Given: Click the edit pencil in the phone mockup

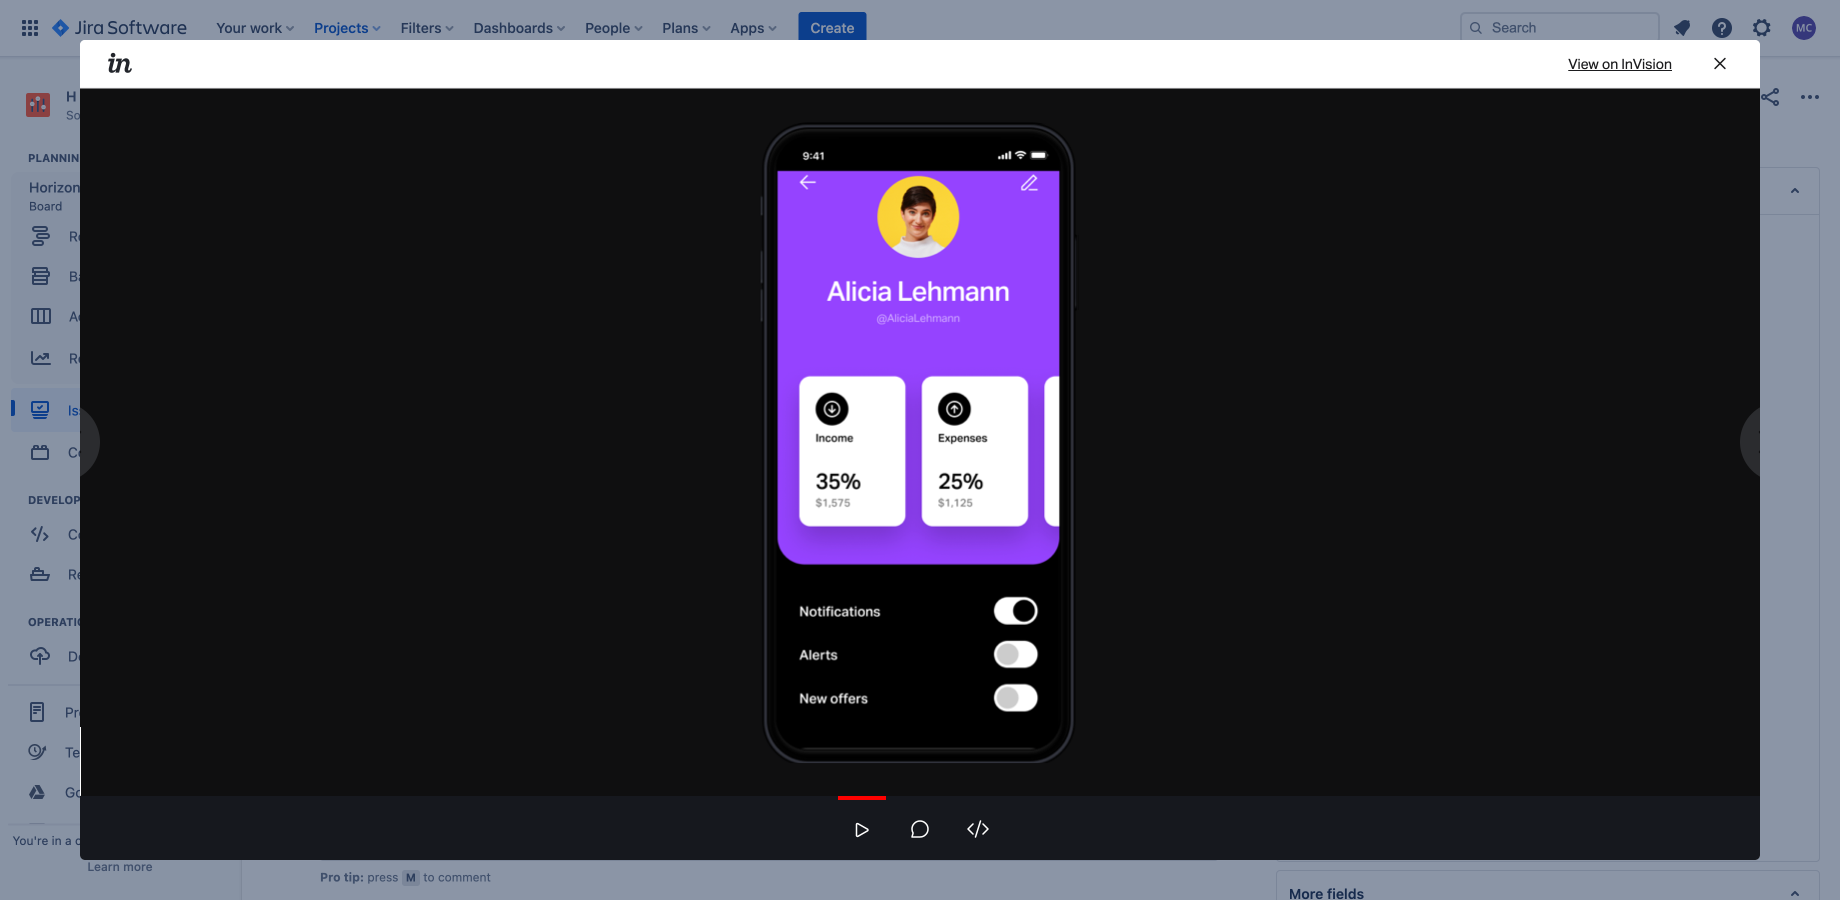Looking at the screenshot, I should [1029, 183].
